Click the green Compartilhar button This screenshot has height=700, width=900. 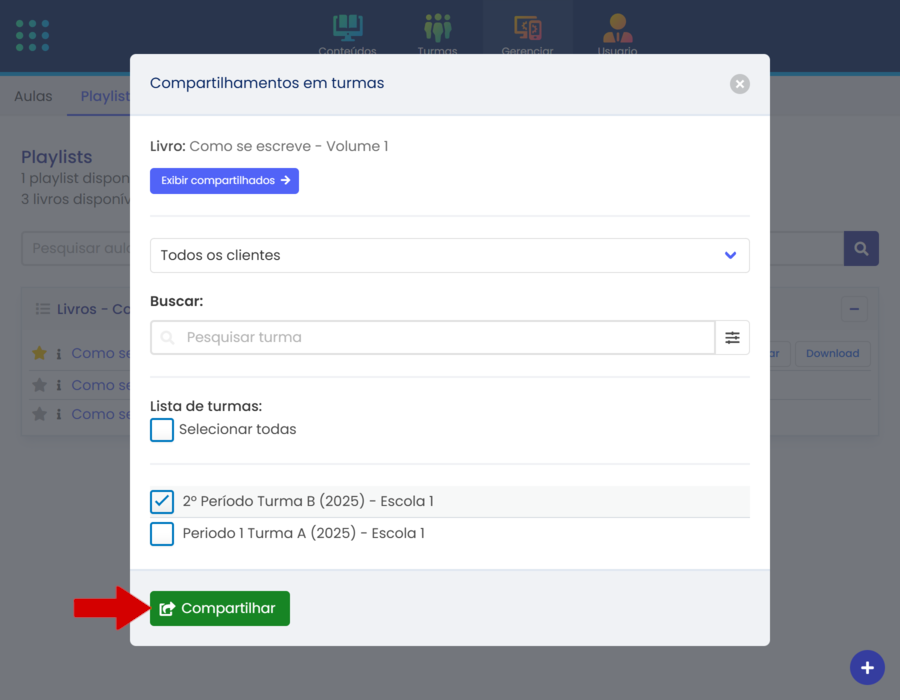220,608
